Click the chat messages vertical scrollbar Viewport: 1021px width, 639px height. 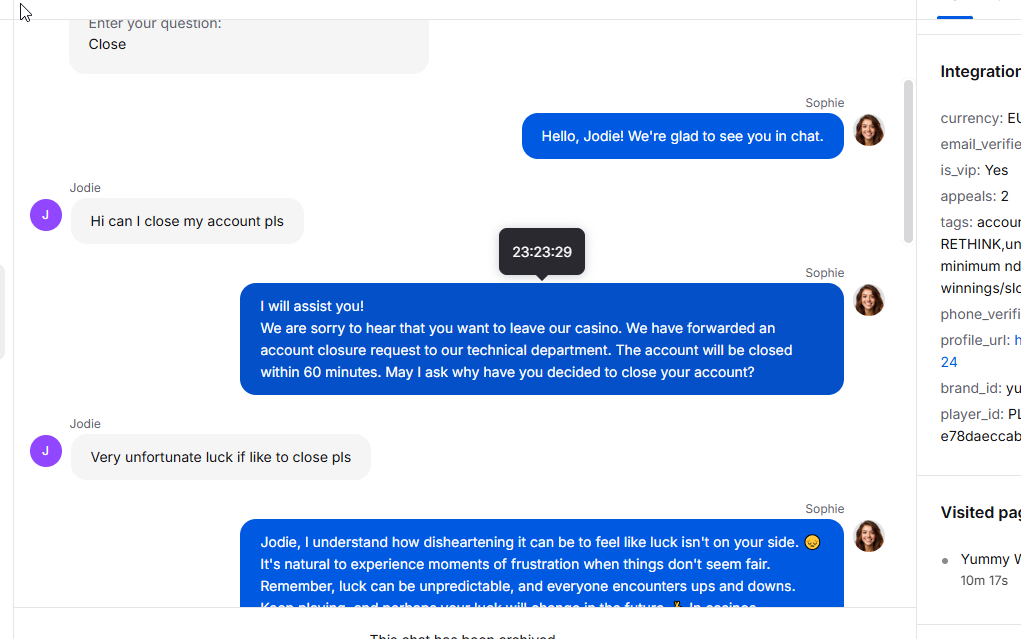point(908,162)
